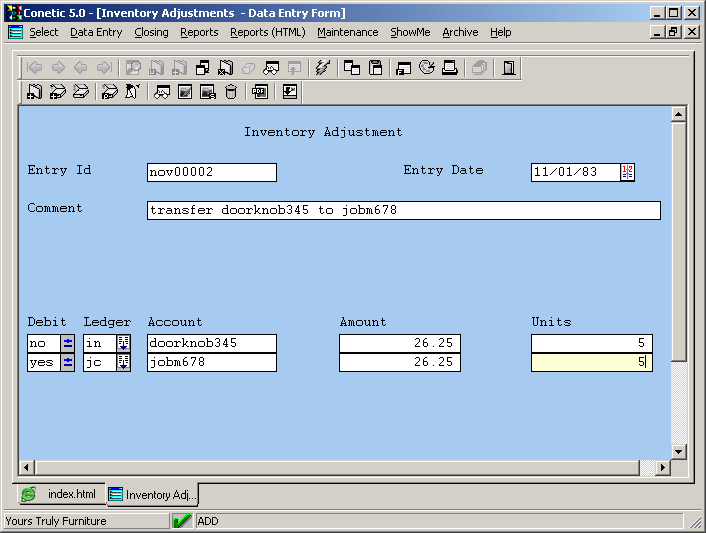The image size is (706, 533).
Task: Open the calendar picker beside Entry Date
Action: click(627, 172)
